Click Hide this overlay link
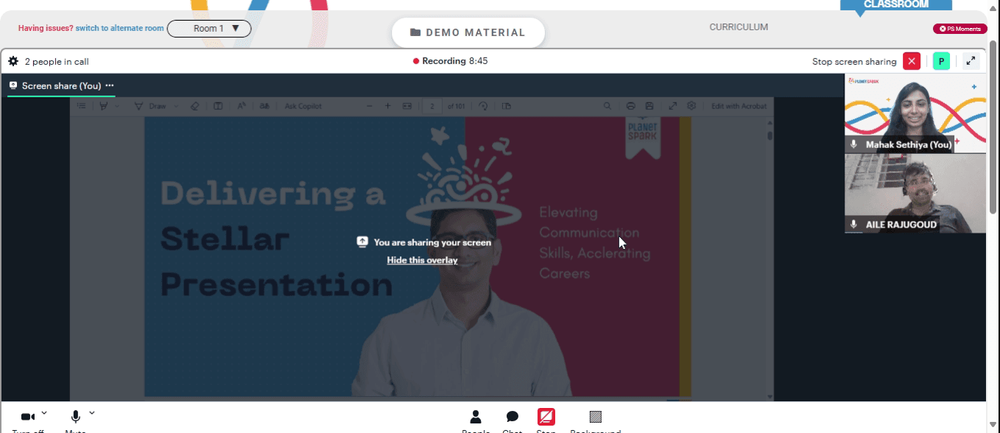 422,260
